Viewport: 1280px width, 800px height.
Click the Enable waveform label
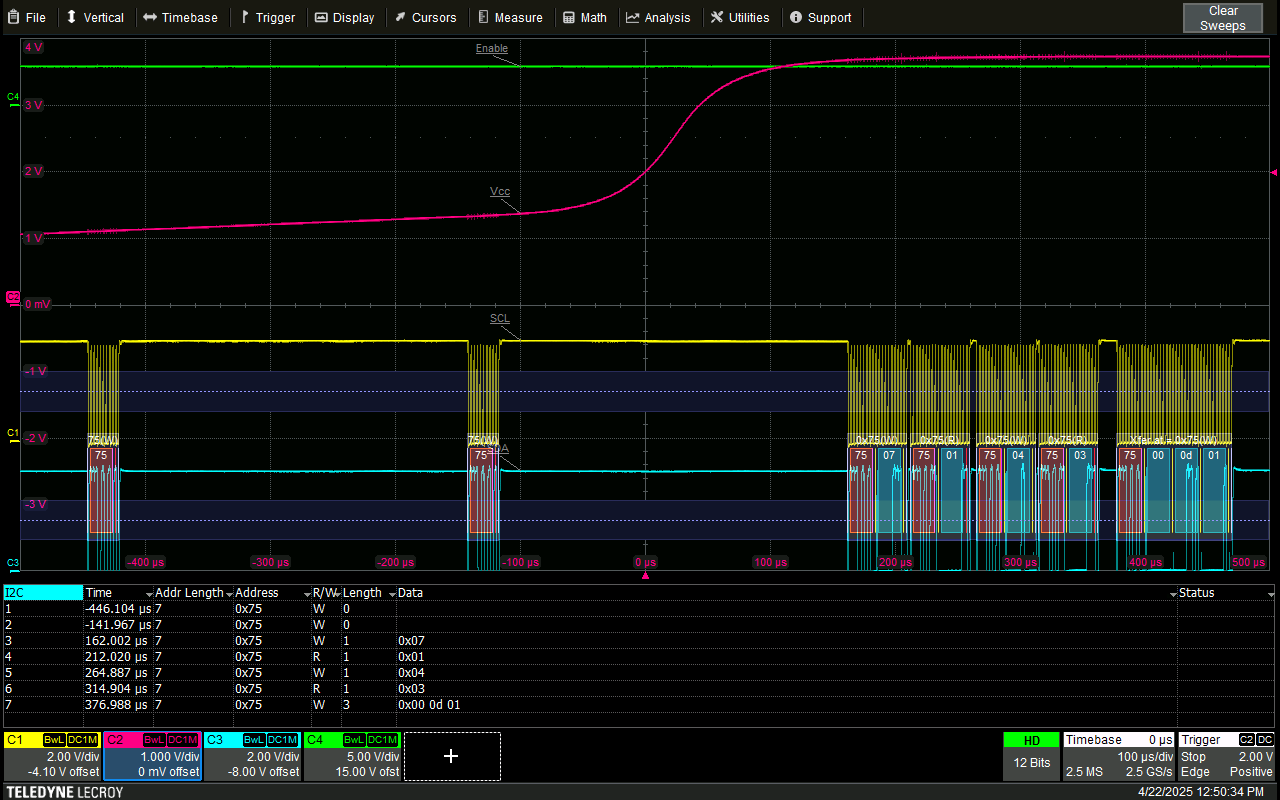[492, 49]
